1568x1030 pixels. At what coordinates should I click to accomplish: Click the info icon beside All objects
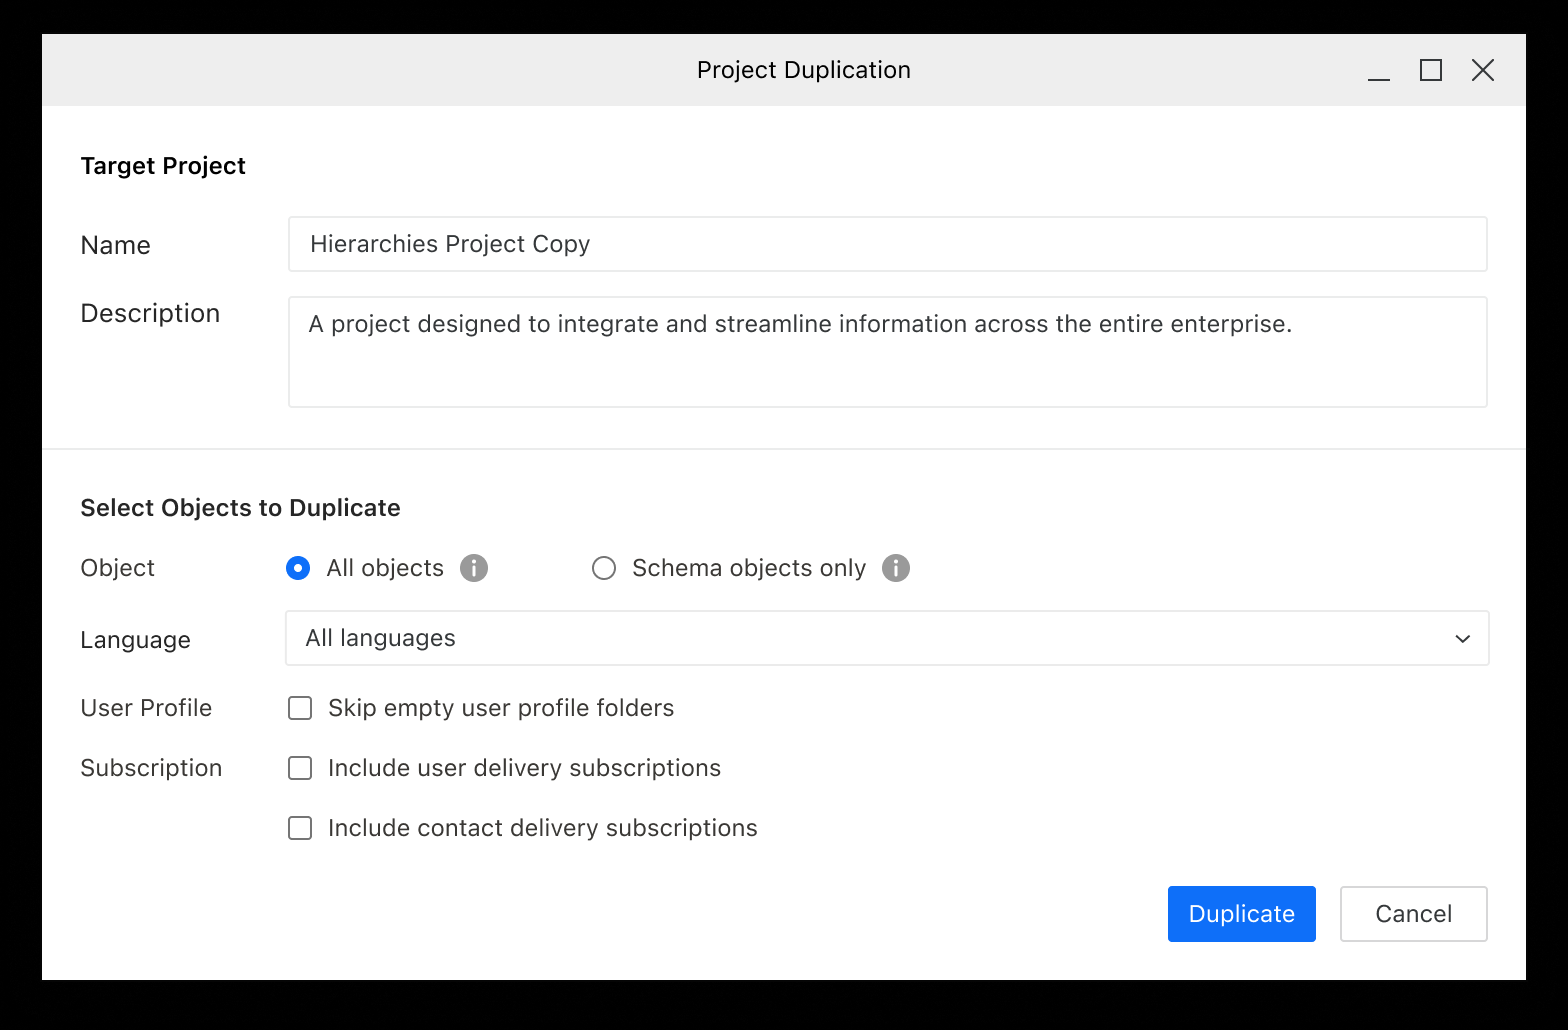coord(474,568)
